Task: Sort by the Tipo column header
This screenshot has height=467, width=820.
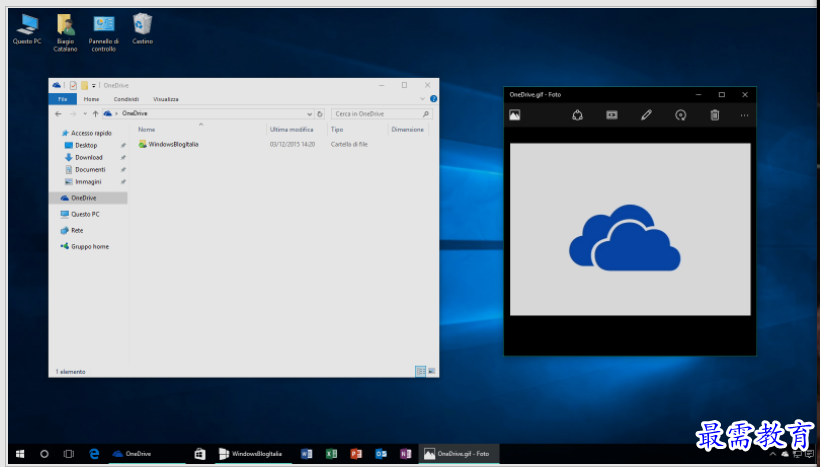Action: (337, 130)
